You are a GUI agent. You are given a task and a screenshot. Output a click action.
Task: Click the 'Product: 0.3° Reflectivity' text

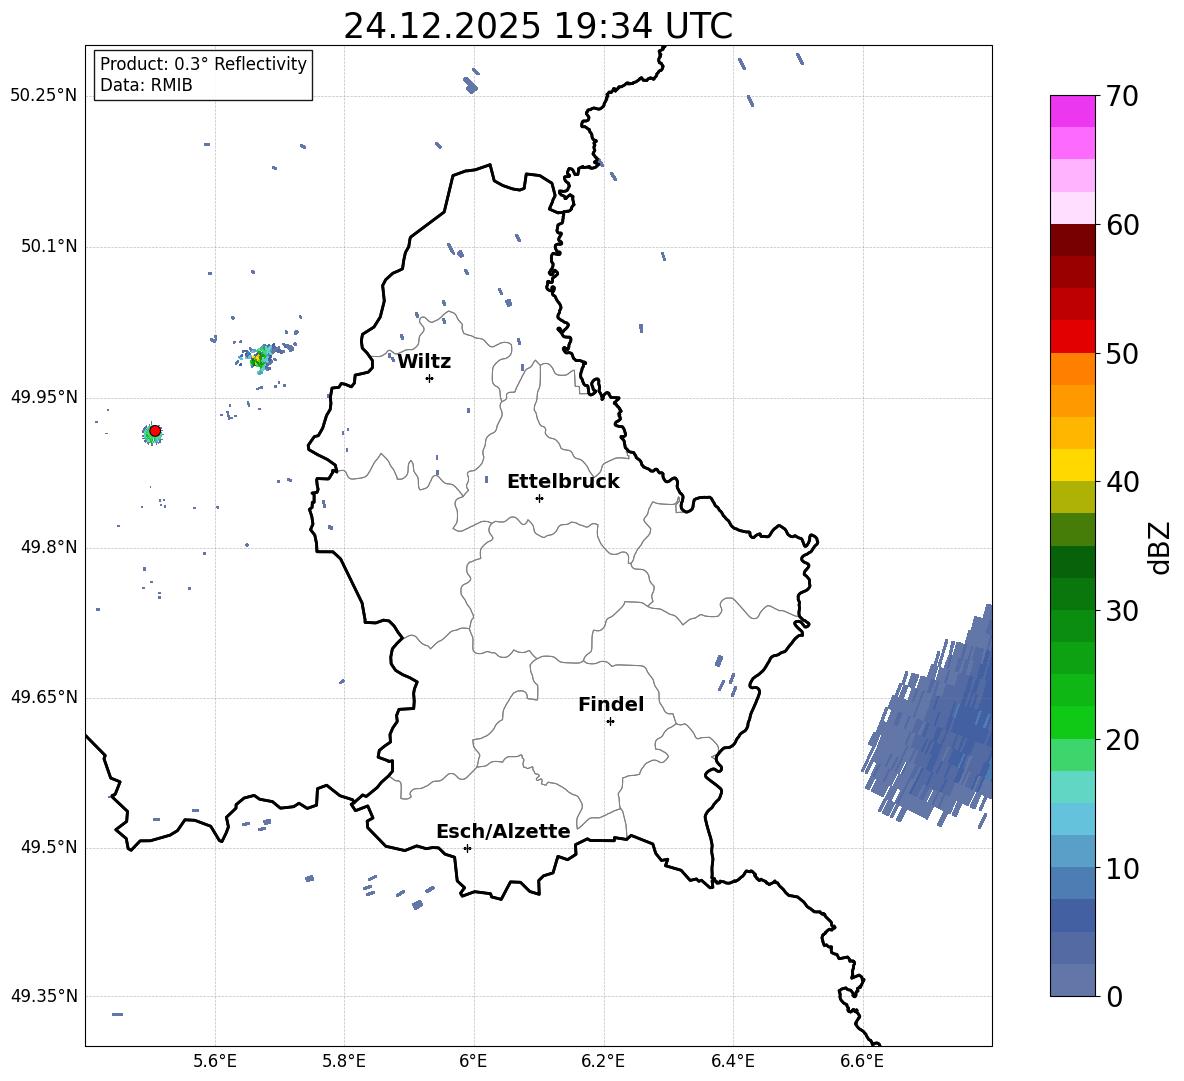203,63
